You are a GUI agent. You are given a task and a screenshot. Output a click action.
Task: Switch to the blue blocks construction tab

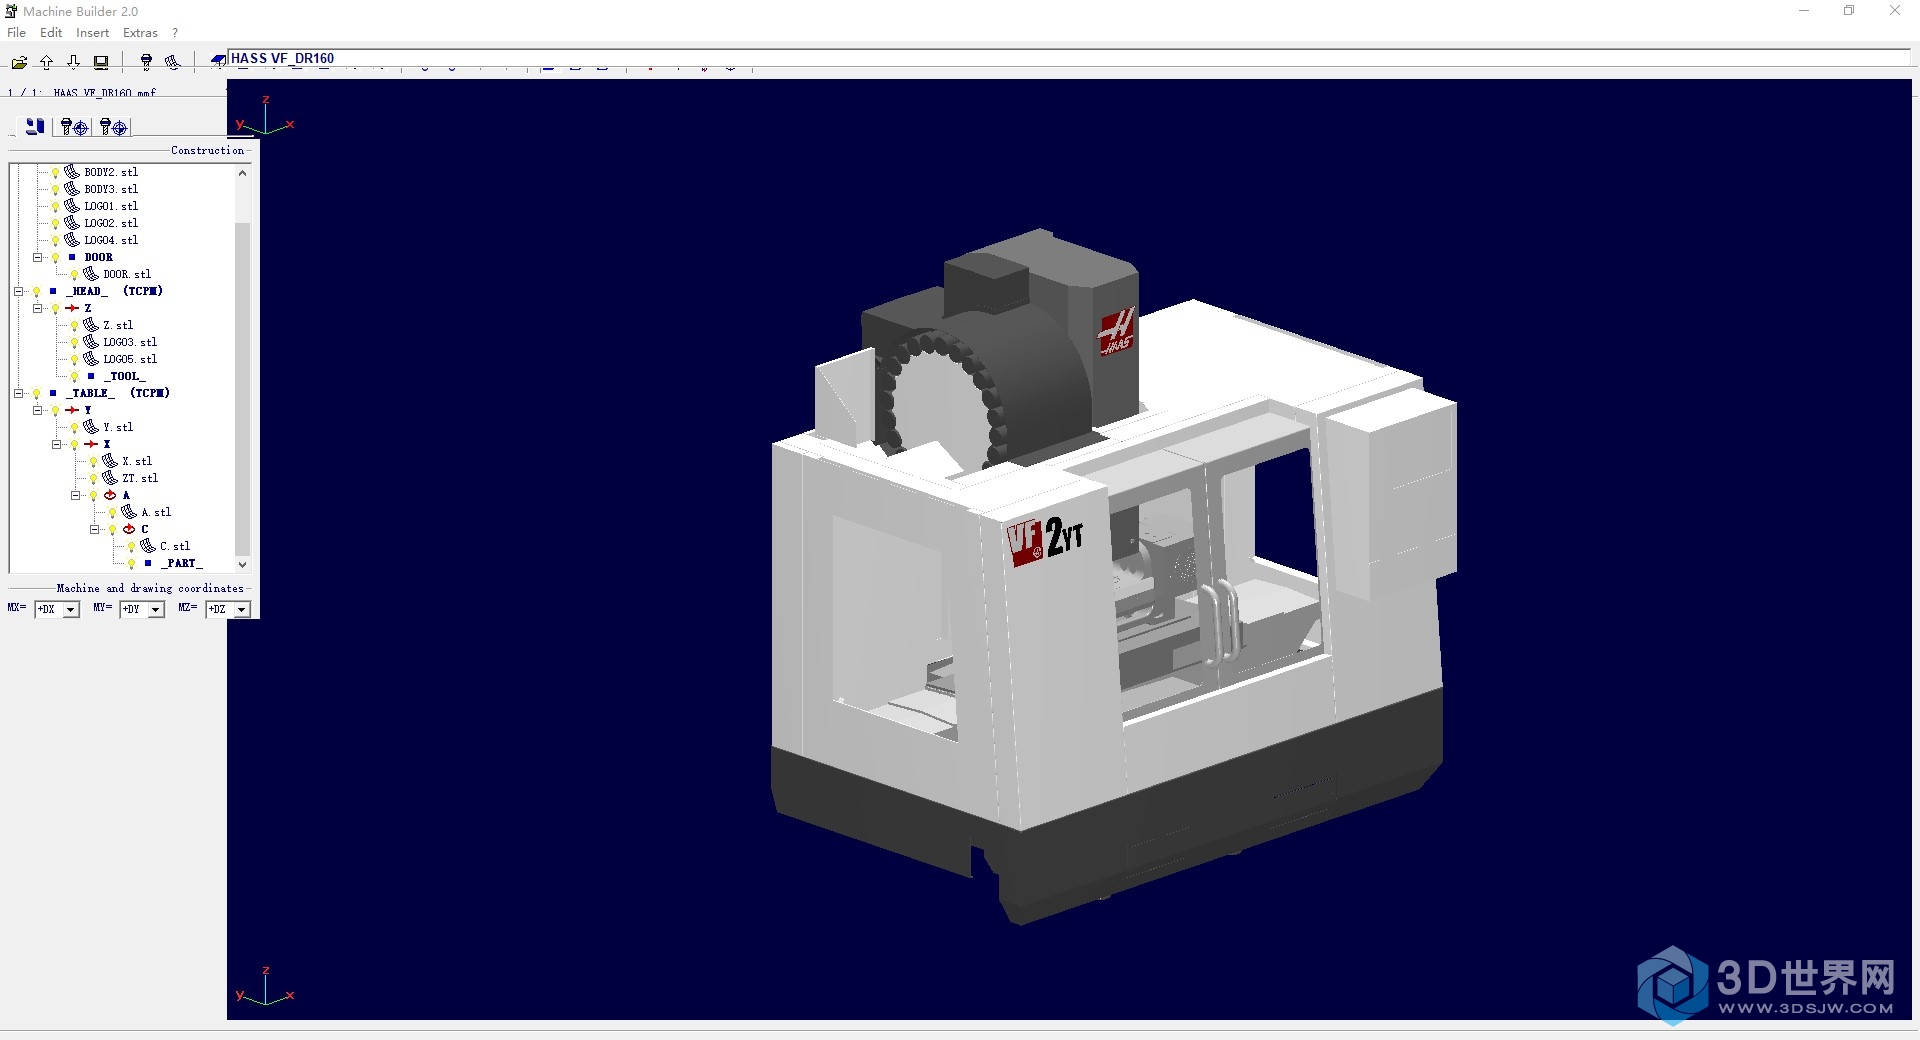35,126
